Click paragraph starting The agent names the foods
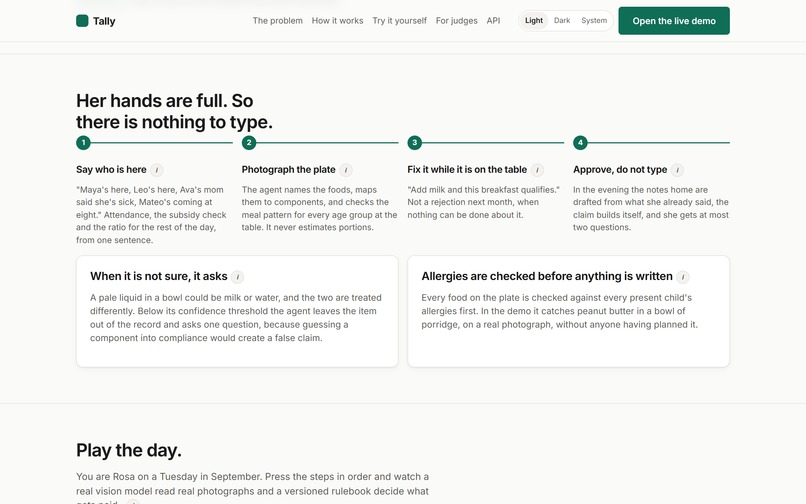Viewport: 806px width, 504px height. pos(319,208)
